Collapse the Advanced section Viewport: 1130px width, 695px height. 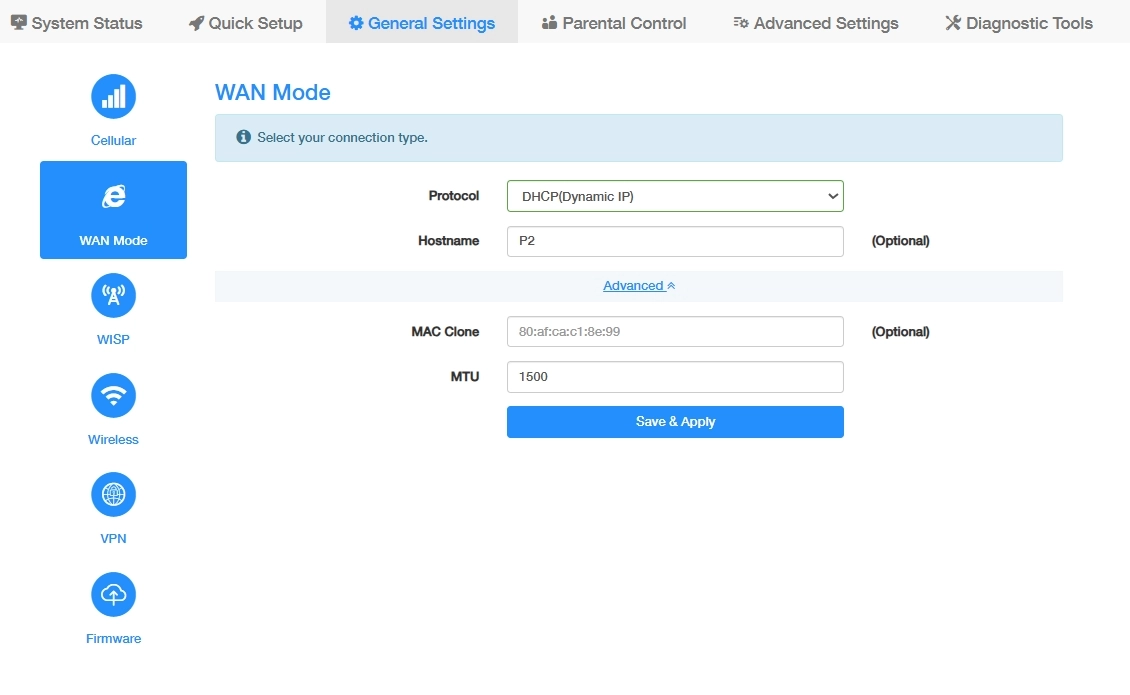(639, 286)
